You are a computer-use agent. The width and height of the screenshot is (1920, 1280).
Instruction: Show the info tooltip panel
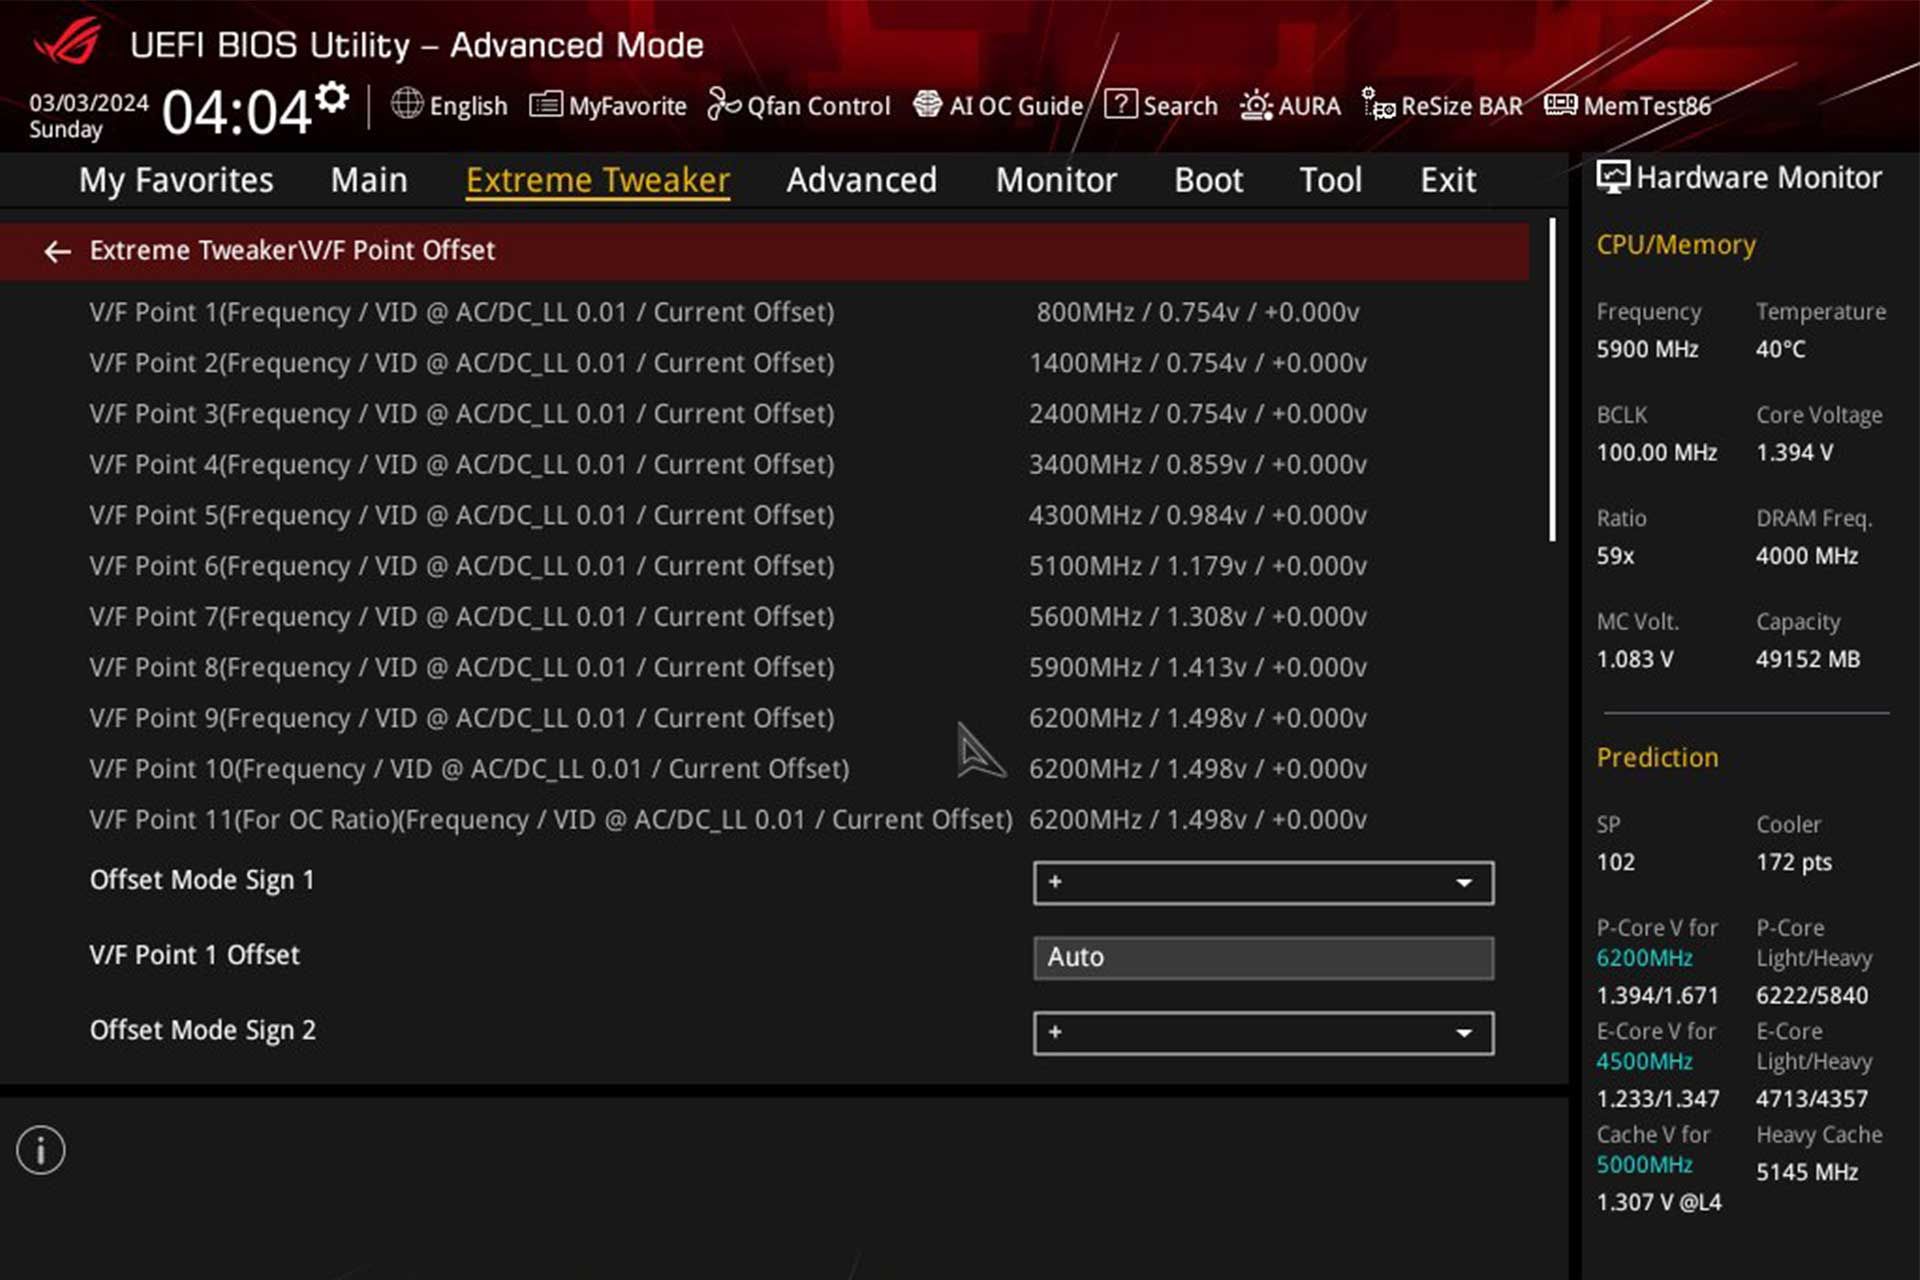(x=40, y=1149)
